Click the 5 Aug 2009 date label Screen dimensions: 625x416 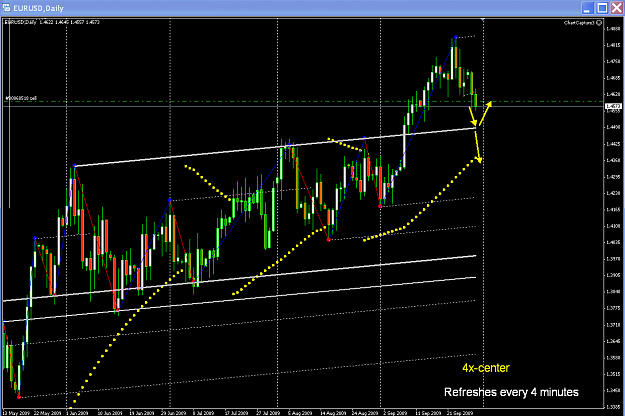point(300,413)
